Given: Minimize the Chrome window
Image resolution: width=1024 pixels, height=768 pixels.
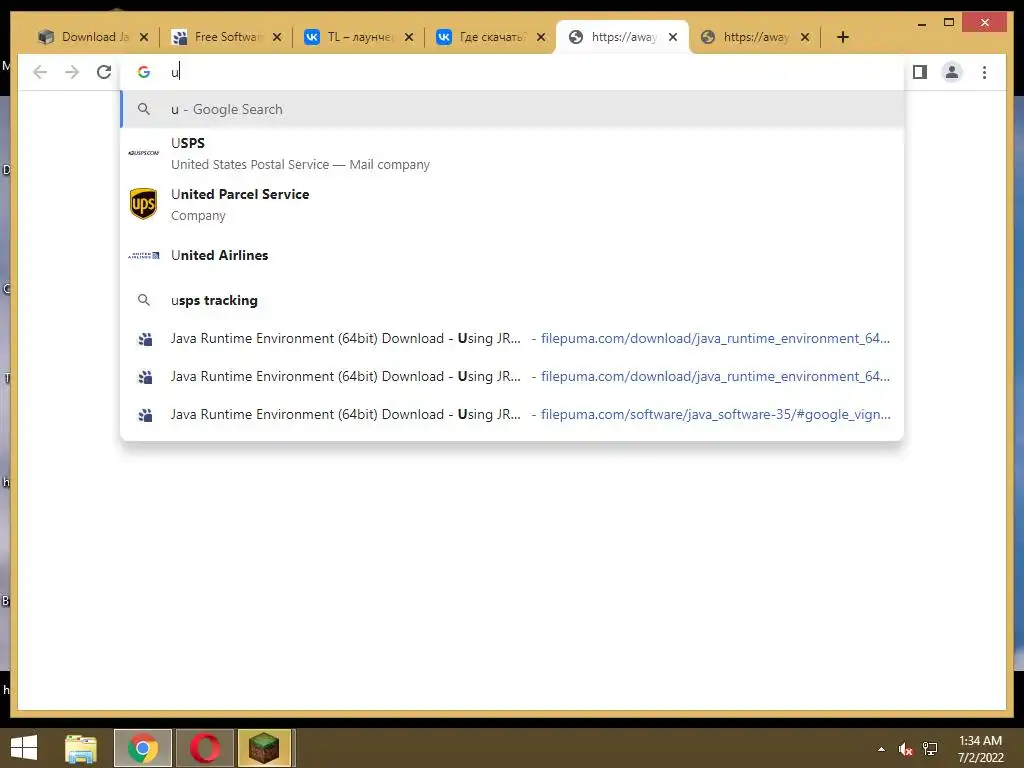Looking at the screenshot, I should tap(921, 24).
